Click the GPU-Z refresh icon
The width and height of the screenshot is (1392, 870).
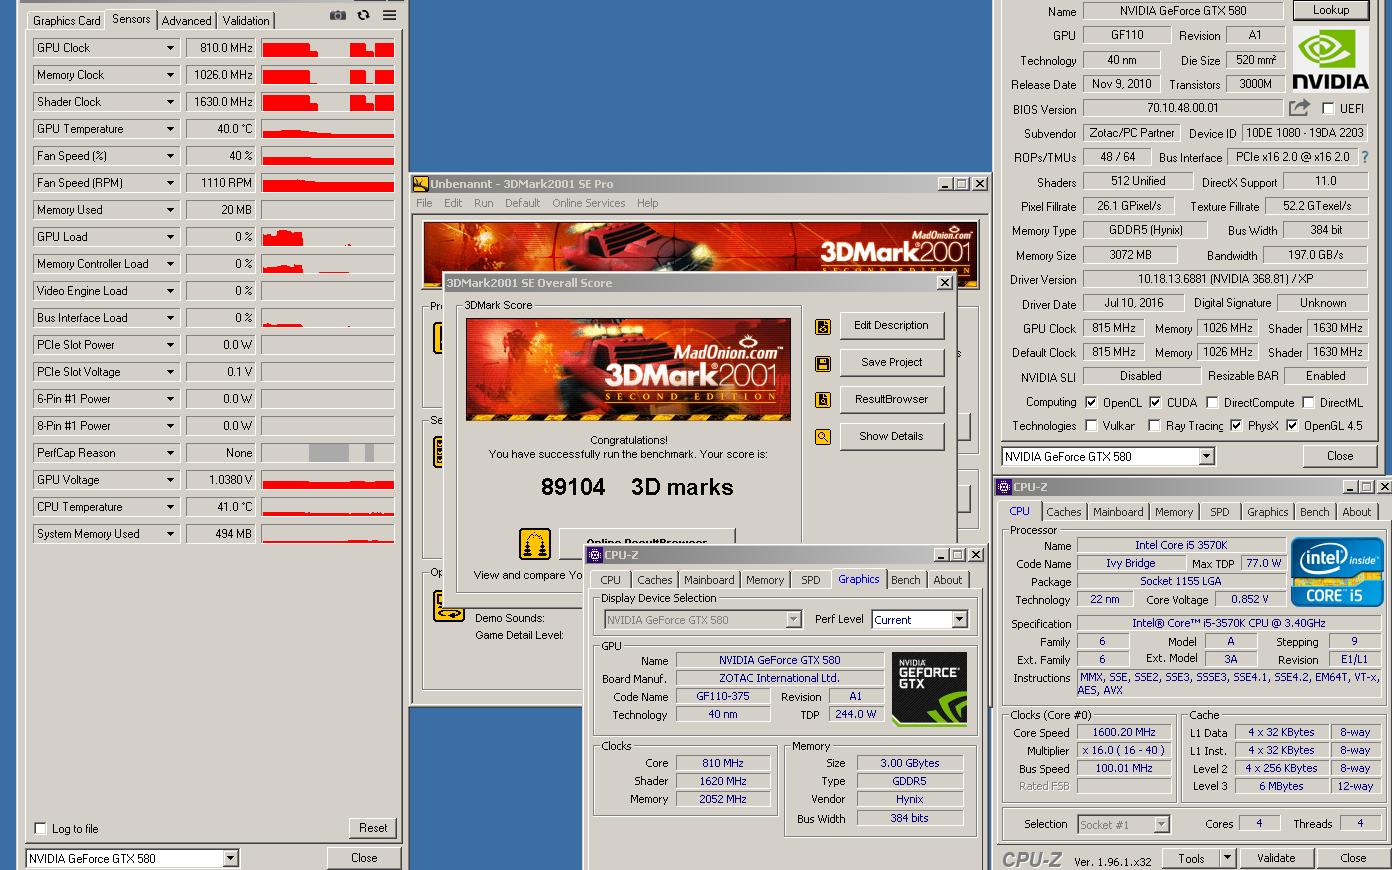click(x=363, y=16)
